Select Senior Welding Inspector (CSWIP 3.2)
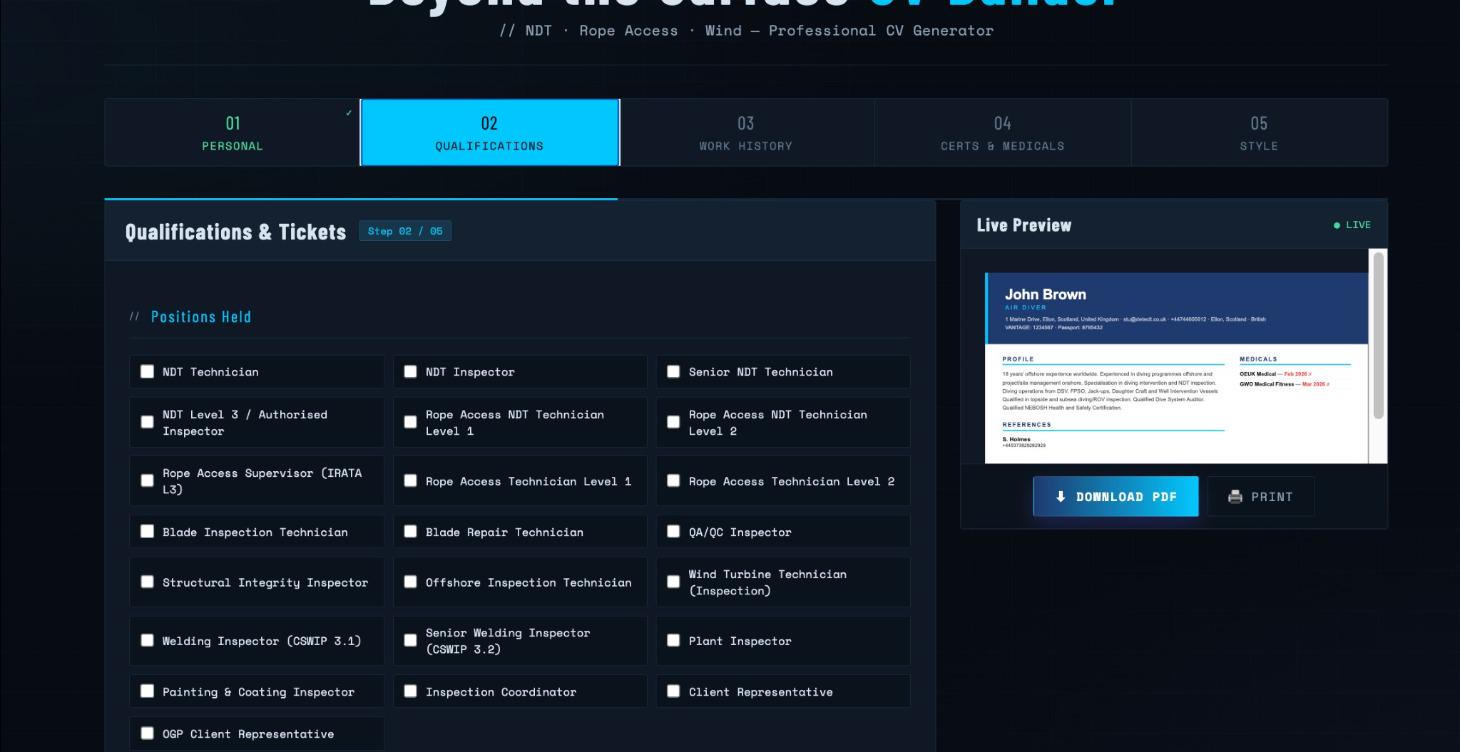1460x752 pixels. pyautogui.click(x=410, y=641)
